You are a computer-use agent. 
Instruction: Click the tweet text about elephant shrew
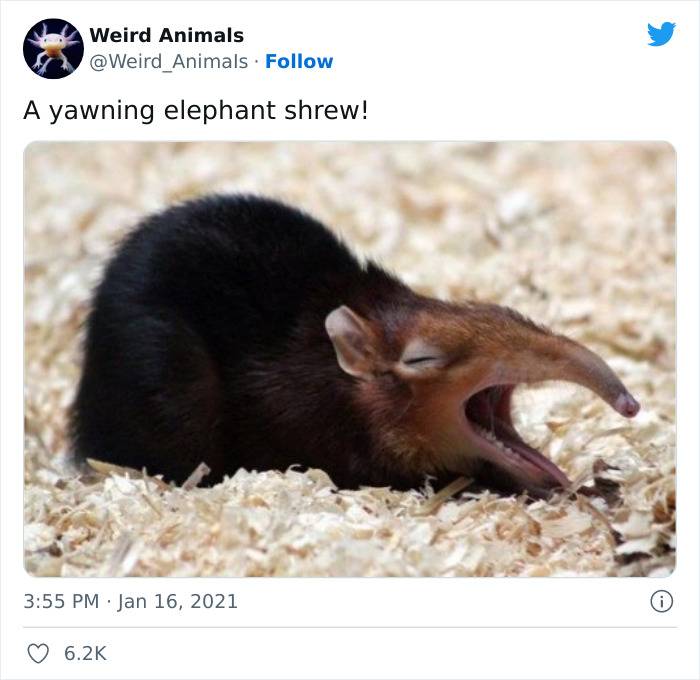pyautogui.click(x=196, y=111)
